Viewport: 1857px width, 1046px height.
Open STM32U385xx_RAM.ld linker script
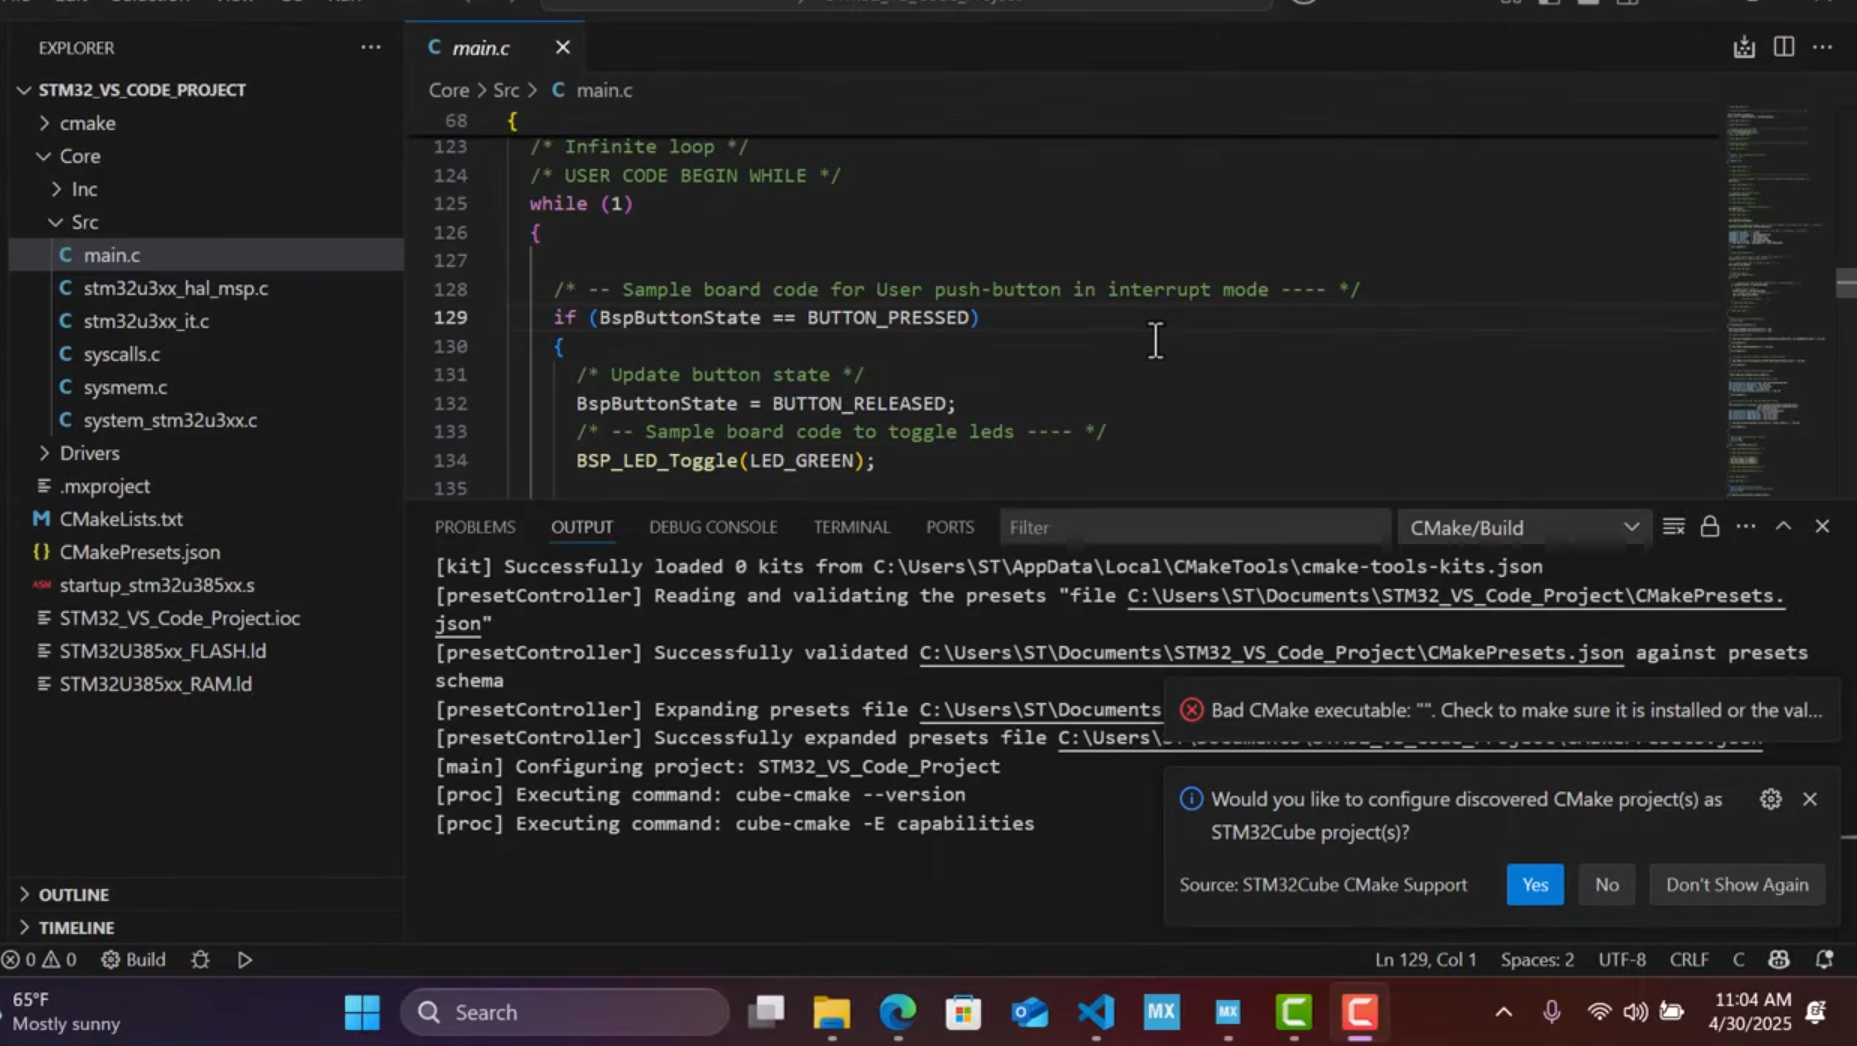[156, 684]
